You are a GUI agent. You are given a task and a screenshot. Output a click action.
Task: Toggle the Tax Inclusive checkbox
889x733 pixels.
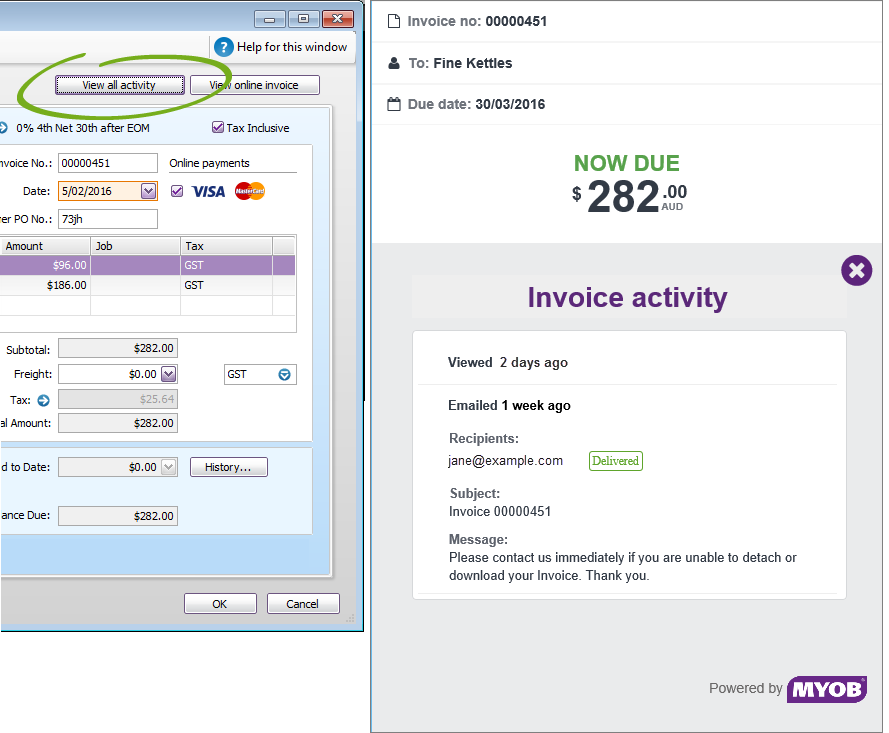218,128
